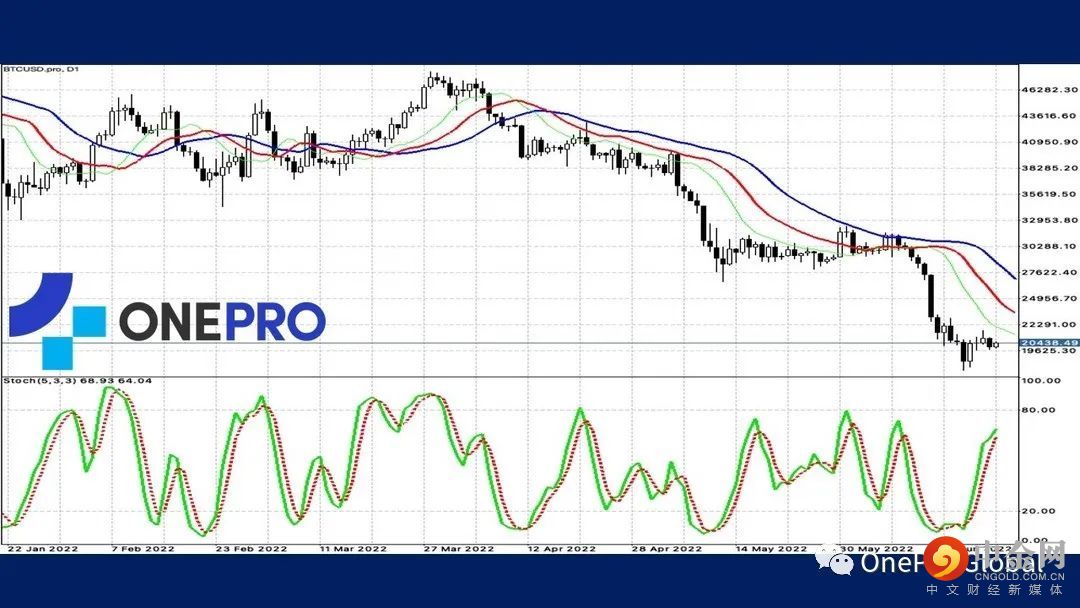Click the 11 Mar 2022 date label

point(353,549)
